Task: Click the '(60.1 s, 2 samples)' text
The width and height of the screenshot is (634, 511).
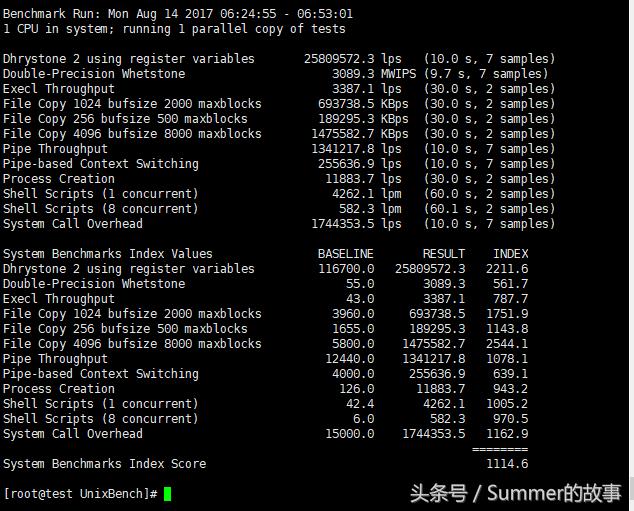Action: tap(489, 209)
